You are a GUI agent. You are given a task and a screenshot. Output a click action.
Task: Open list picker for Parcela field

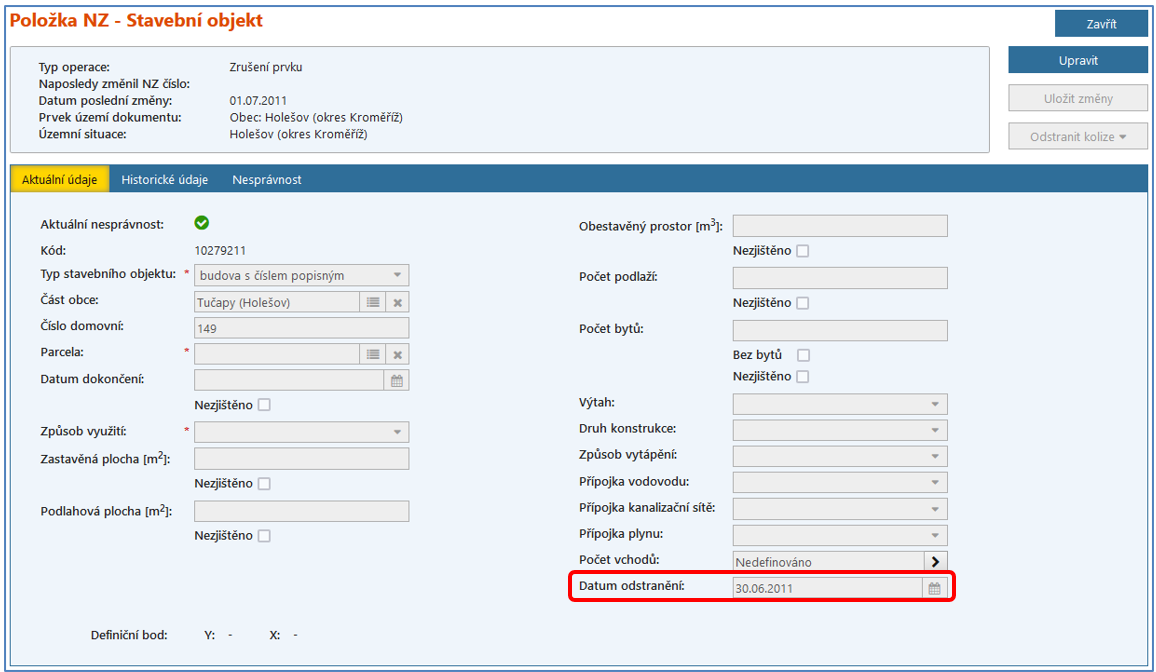click(372, 354)
